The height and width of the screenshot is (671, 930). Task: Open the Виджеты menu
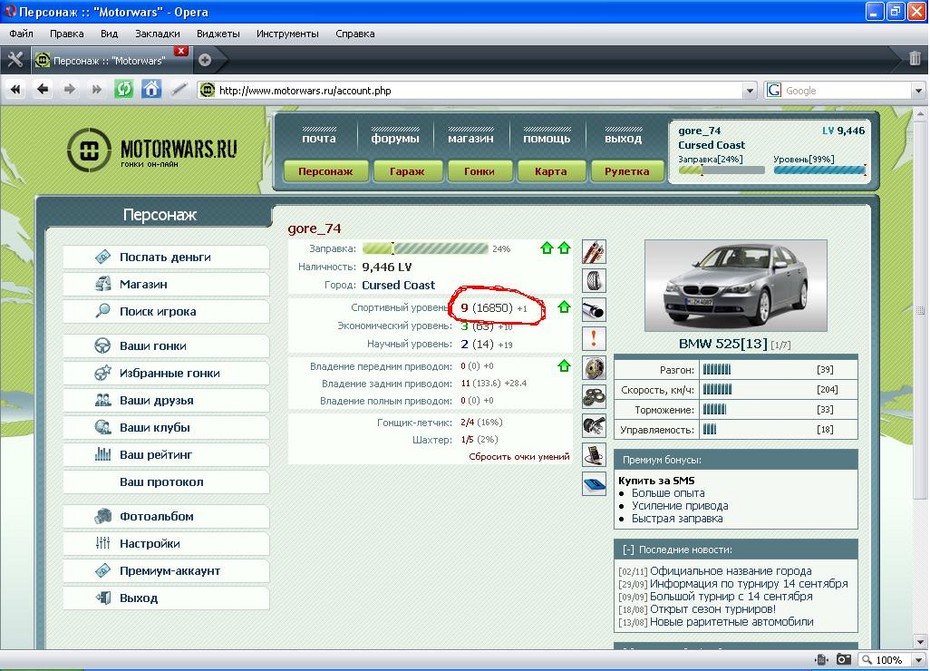point(218,34)
